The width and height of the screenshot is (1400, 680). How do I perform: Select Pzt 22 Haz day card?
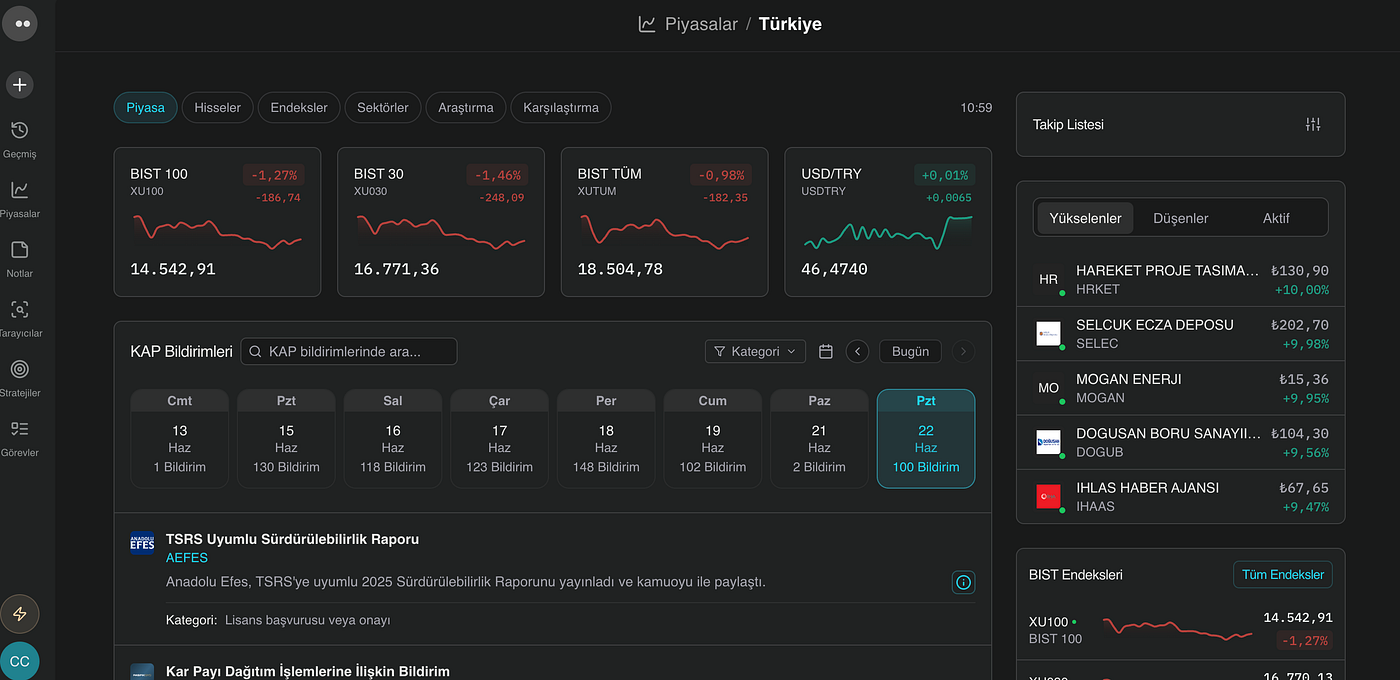point(926,439)
